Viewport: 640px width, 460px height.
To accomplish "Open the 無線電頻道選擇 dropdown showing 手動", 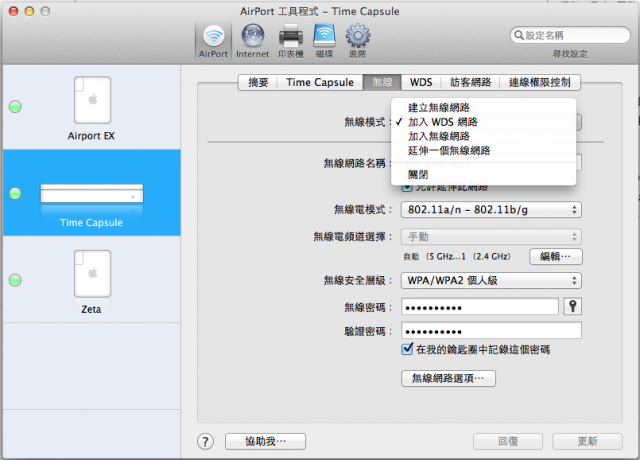I will tap(491, 236).
